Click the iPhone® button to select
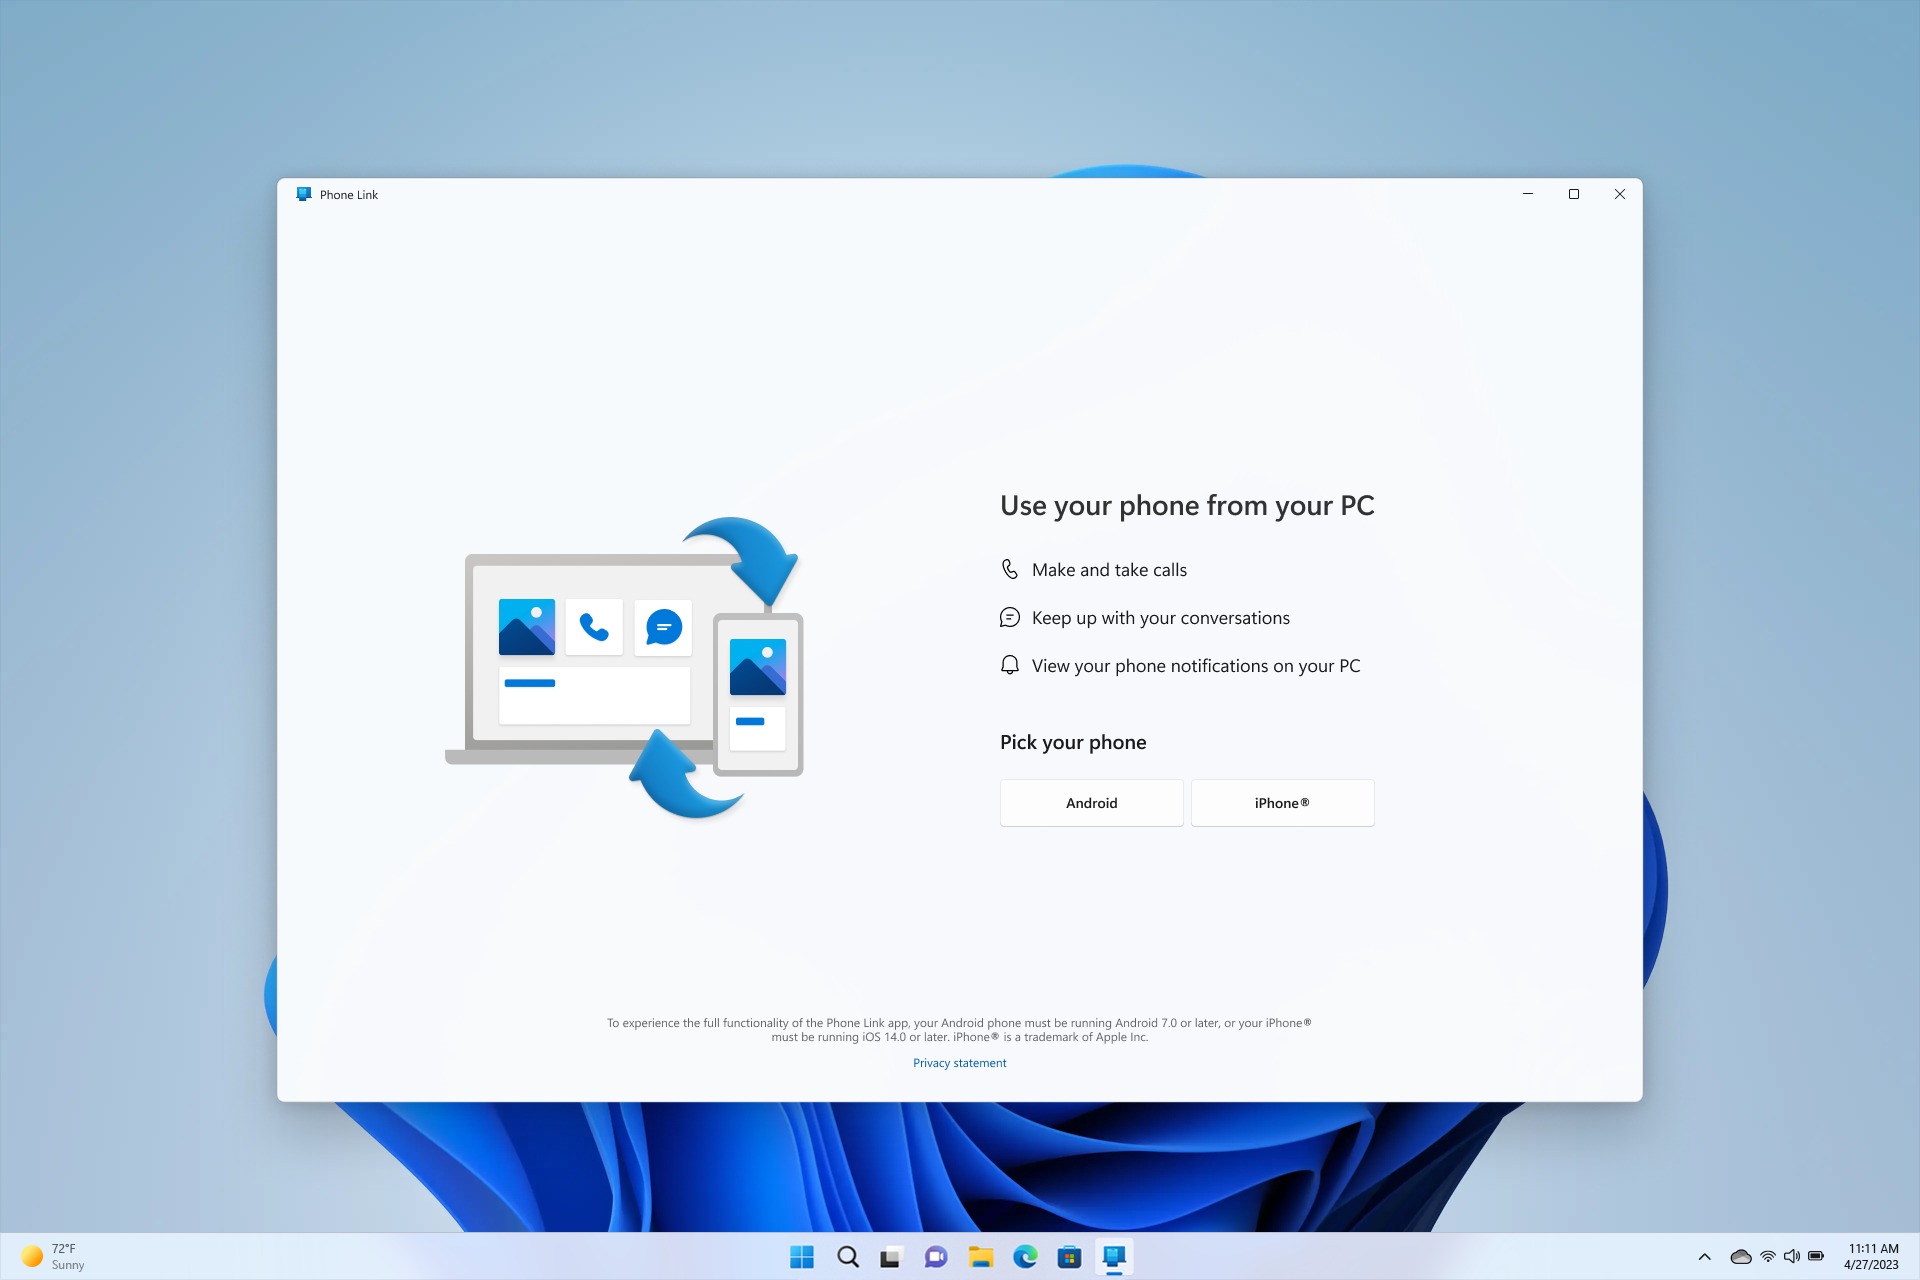1920x1280 pixels. tap(1281, 803)
